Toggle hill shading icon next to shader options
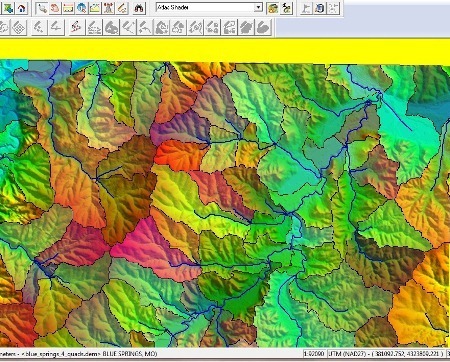This screenshot has width=450, height=362. [286, 8]
